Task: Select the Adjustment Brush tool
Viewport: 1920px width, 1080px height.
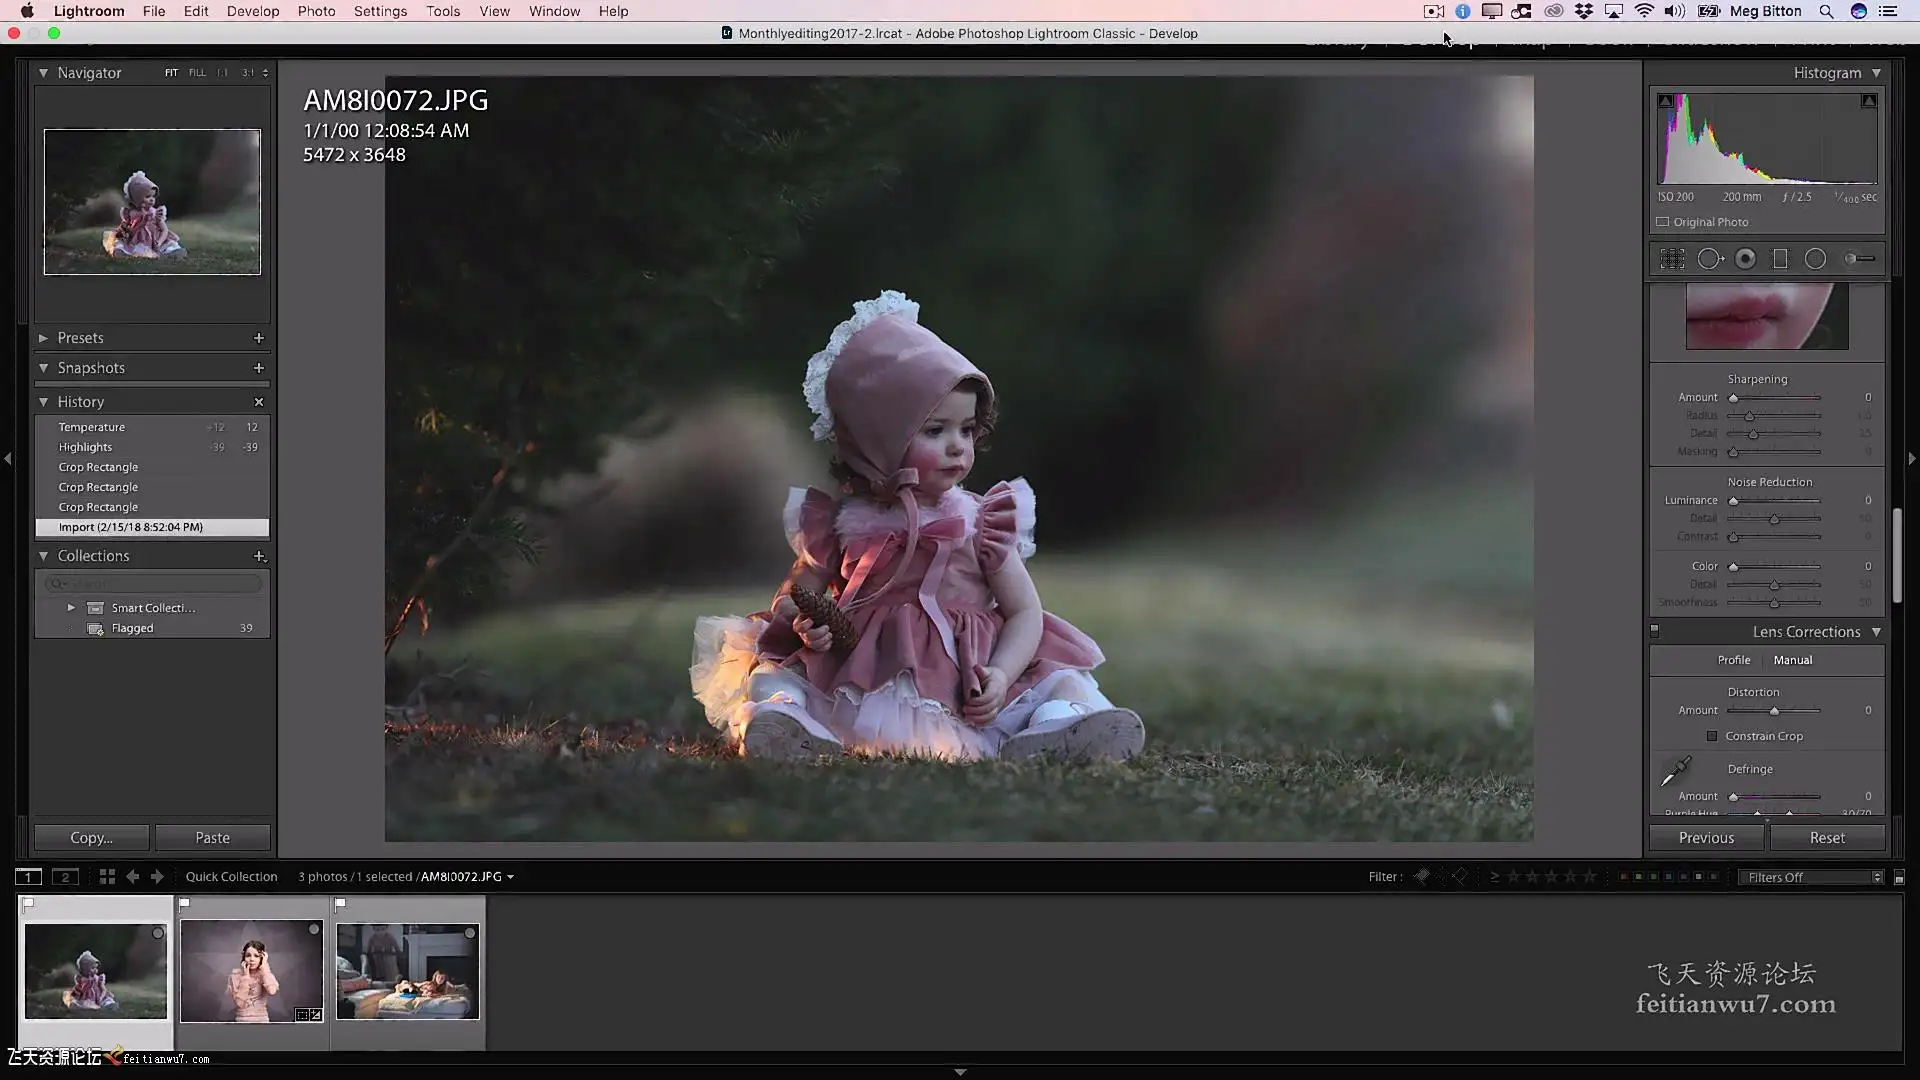Action: pos(1859,259)
